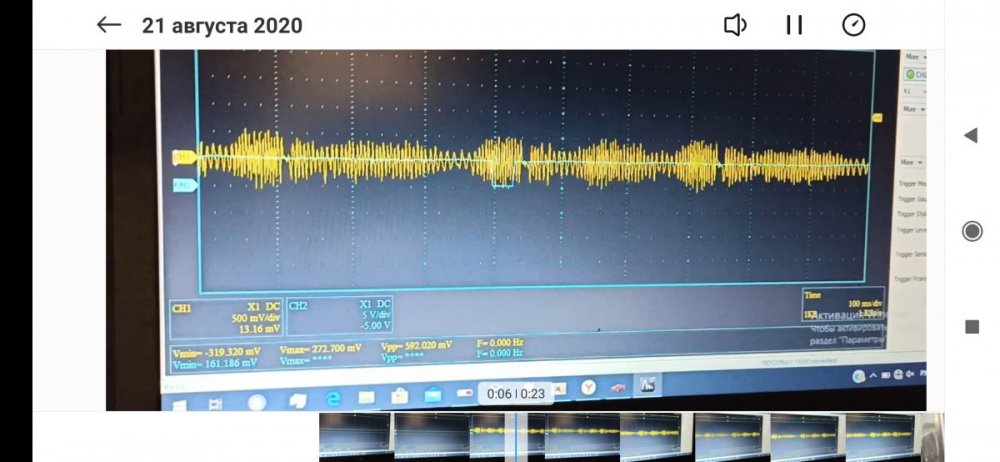The width and height of the screenshot is (1000, 462).
Task: Click the oscilloscope app icon in the filmed taskbar
Action: coord(647,385)
